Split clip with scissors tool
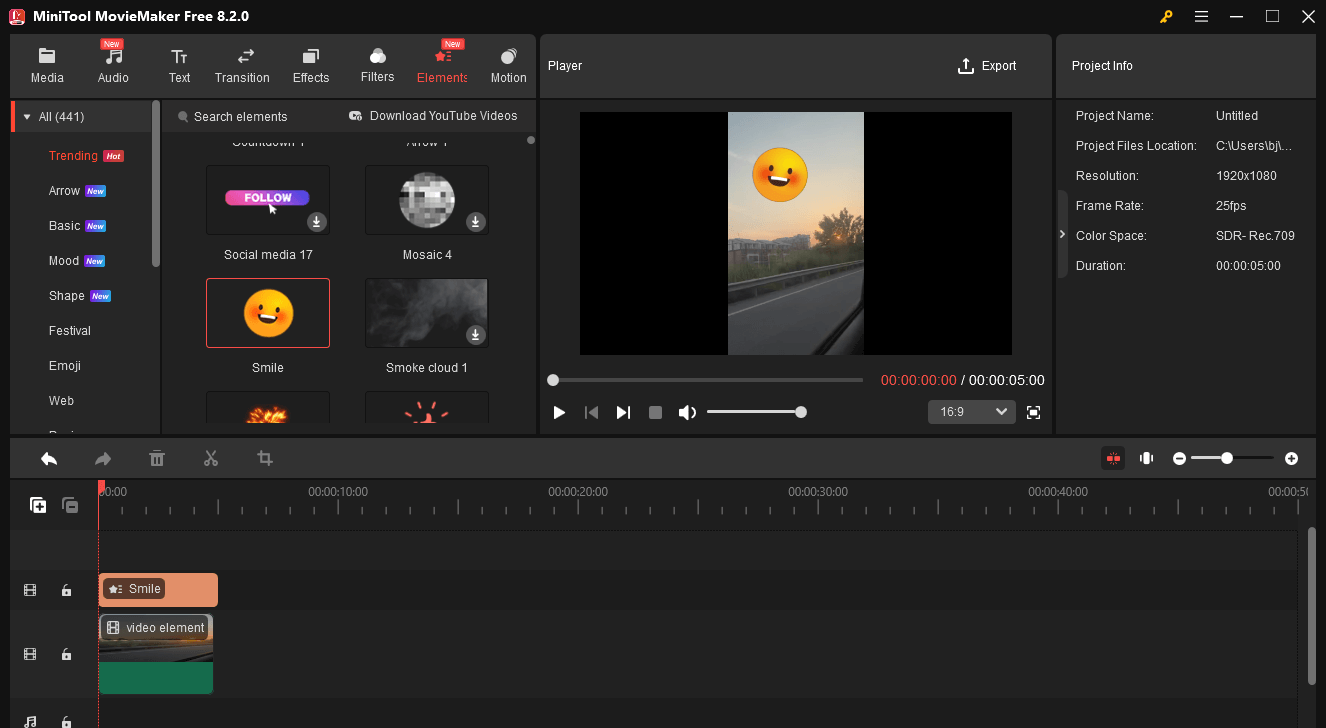The width and height of the screenshot is (1326, 728). pos(211,458)
